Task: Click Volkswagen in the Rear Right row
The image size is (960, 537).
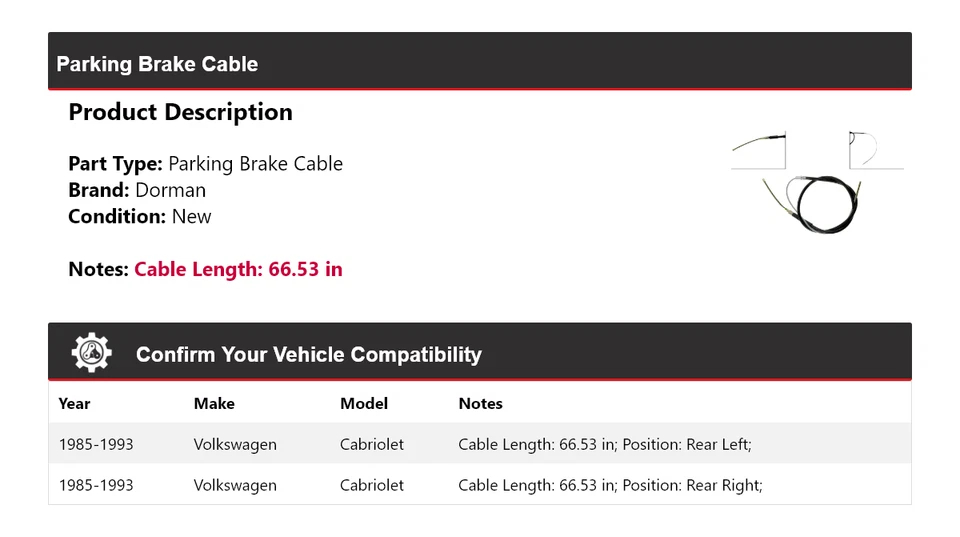Action: (235, 485)
